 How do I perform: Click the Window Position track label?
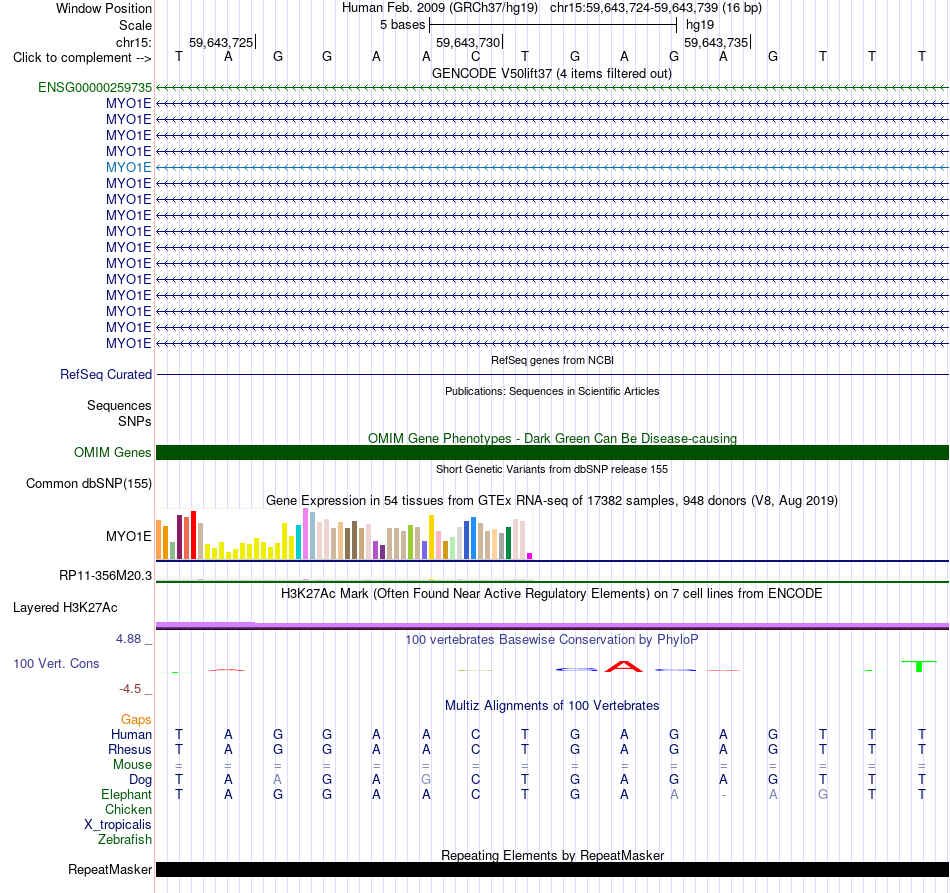[104, 8]
